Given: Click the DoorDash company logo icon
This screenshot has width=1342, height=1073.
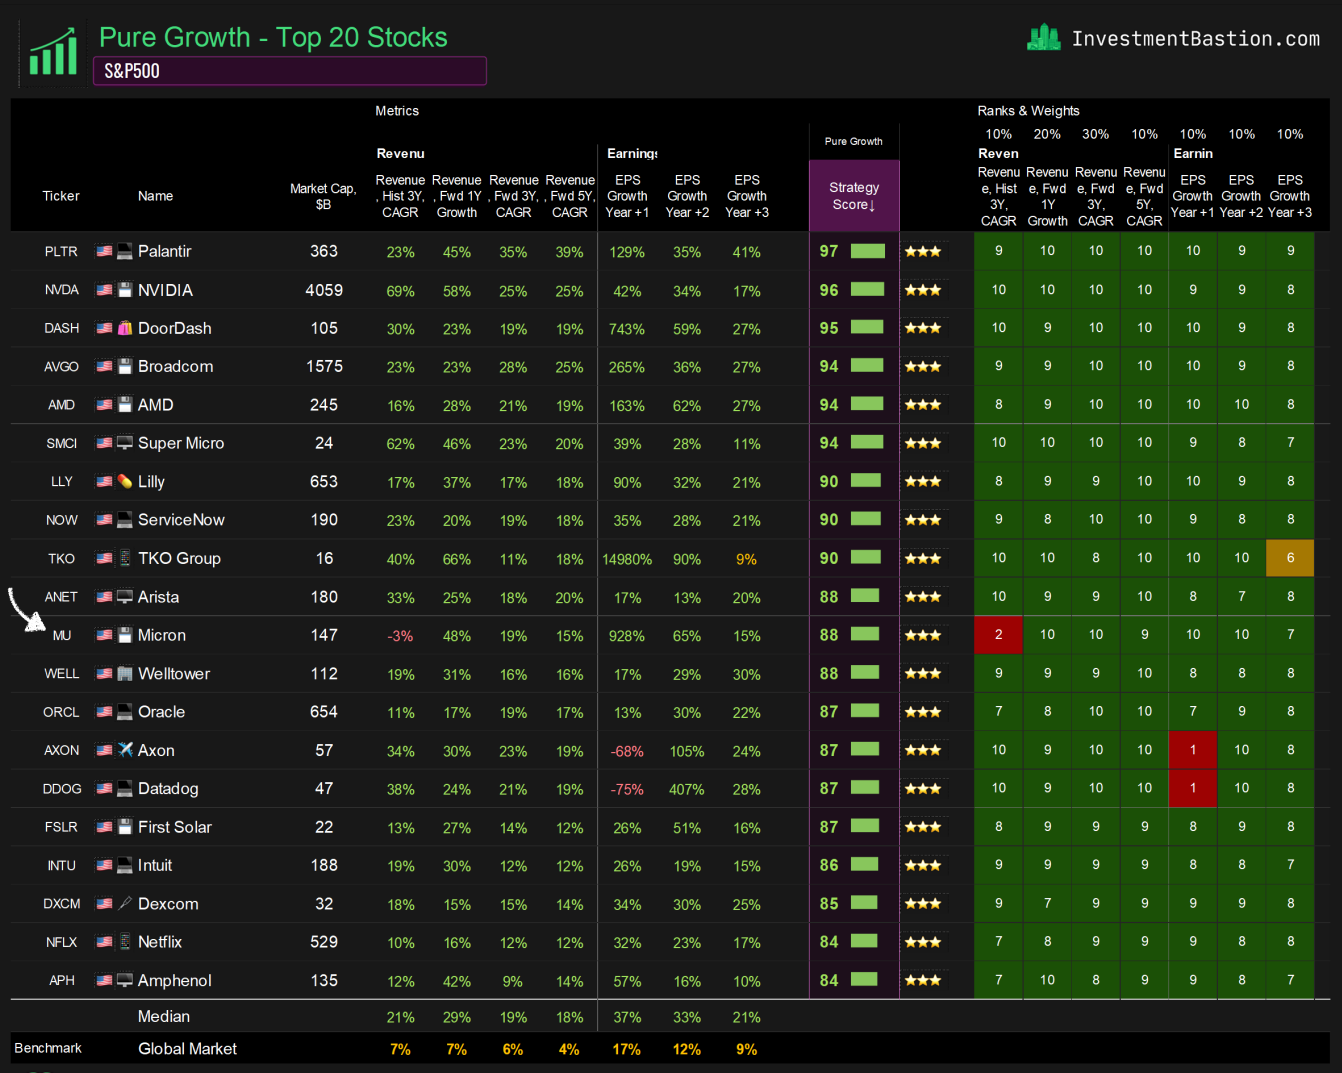Looking at the screenshot, I should (x=125, y=328).
